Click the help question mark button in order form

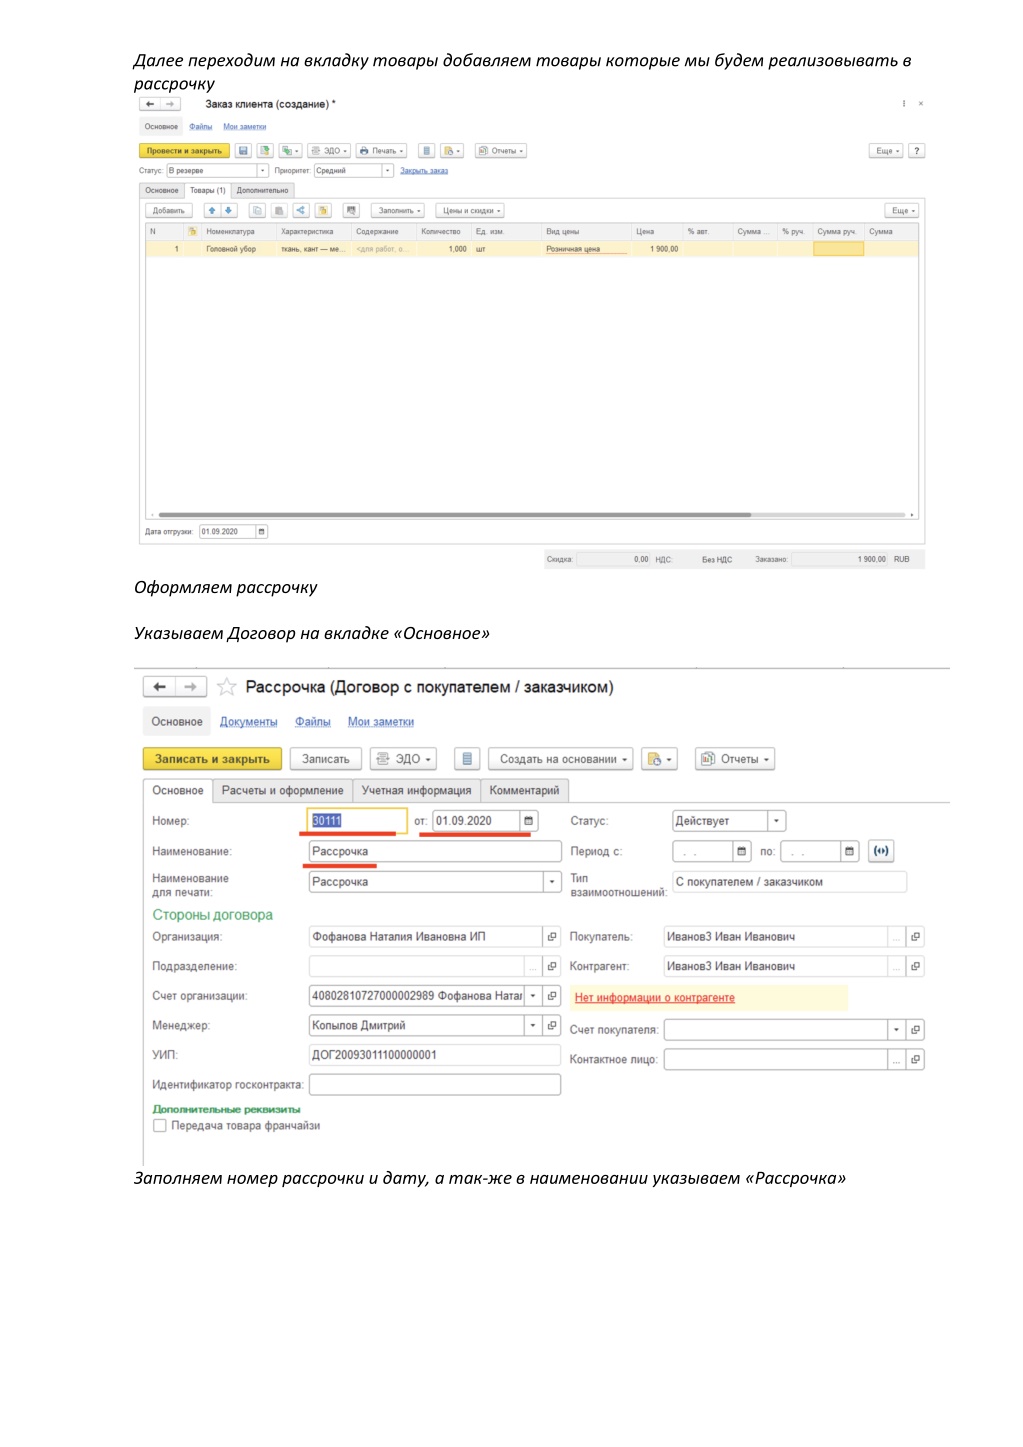(916, 151)
